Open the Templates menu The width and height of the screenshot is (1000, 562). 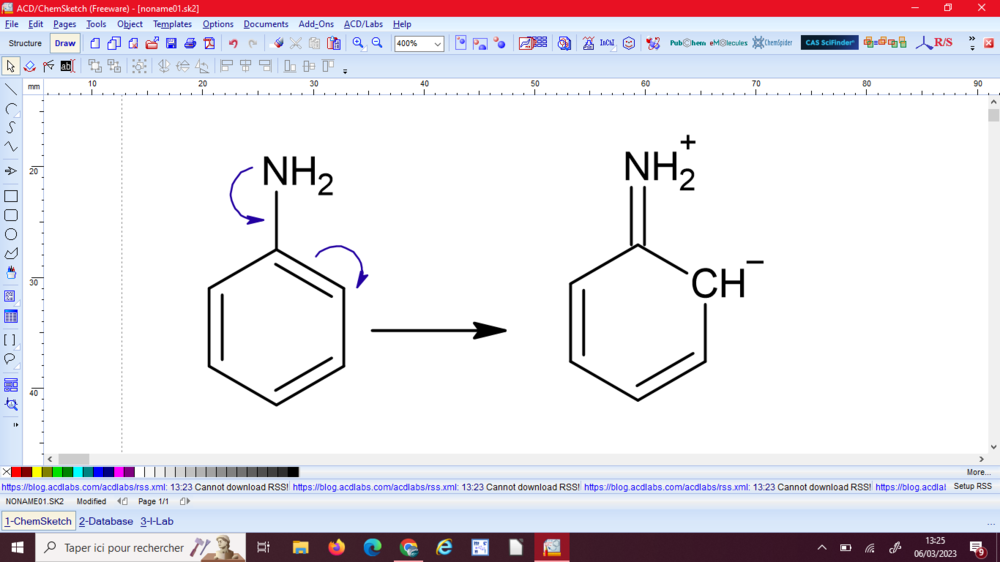coord(172,24)
